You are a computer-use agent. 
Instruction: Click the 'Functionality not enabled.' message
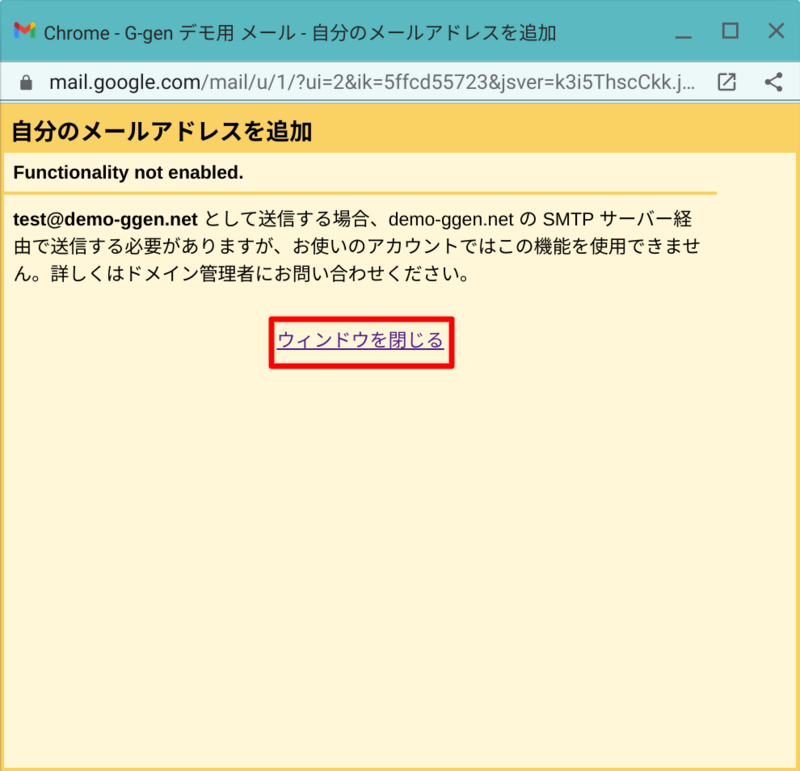pyautogui.click(x=128, y=172)
